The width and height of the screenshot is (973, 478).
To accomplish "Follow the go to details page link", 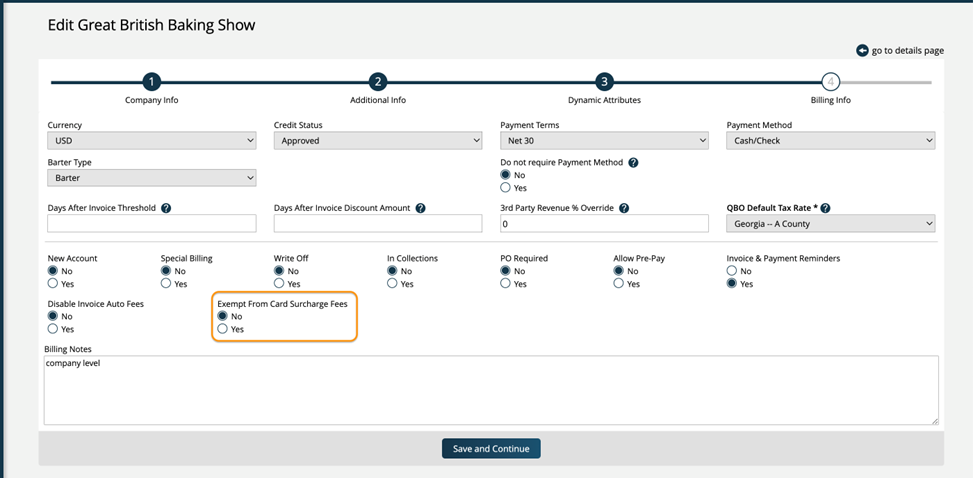I will click(908, 50).
